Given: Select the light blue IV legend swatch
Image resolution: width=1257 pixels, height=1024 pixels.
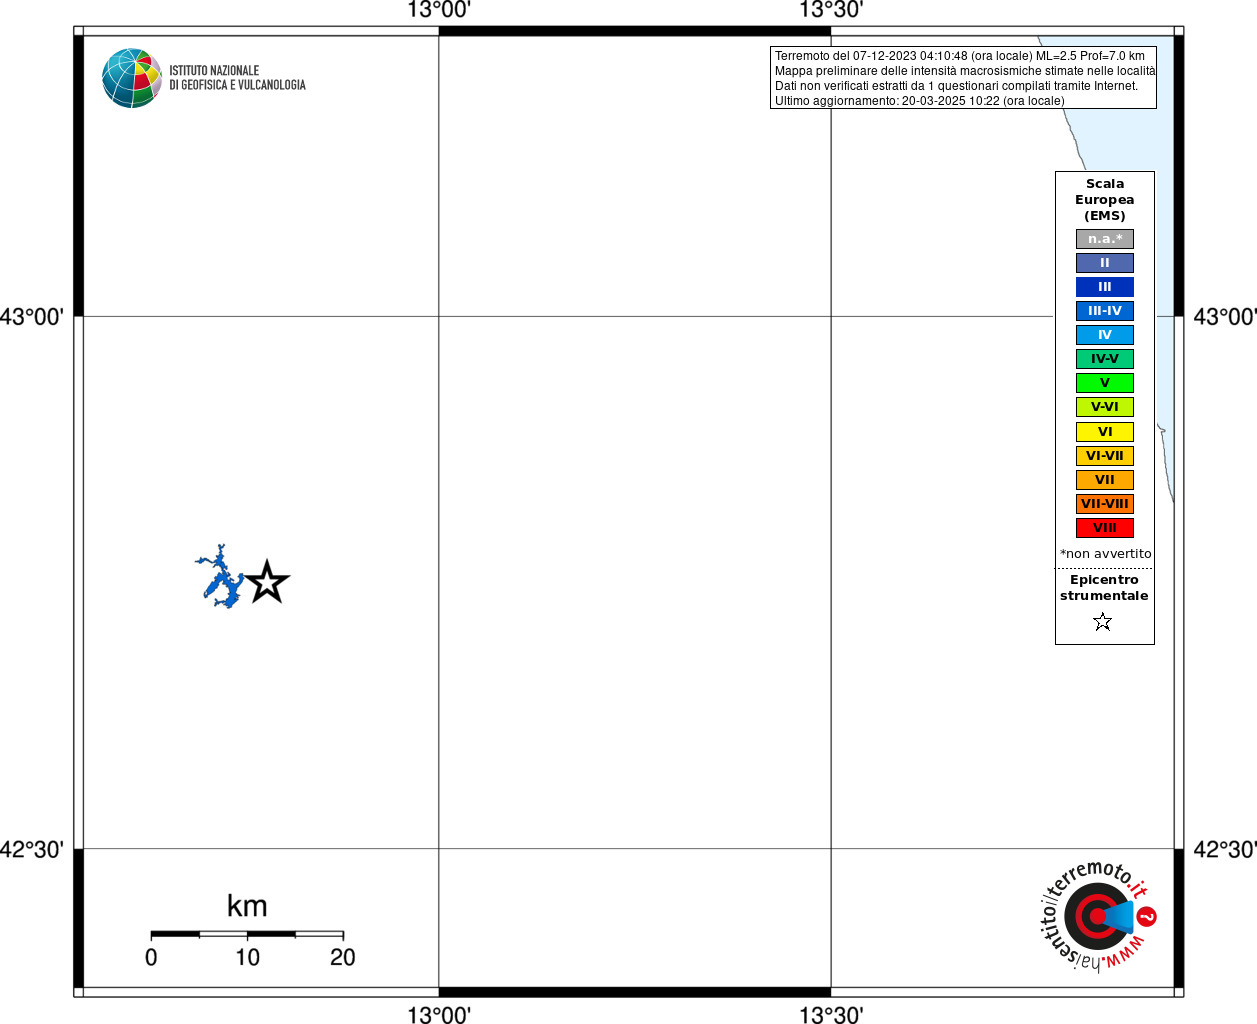Looking at the screenshot, I should [x=1105, y=335].
